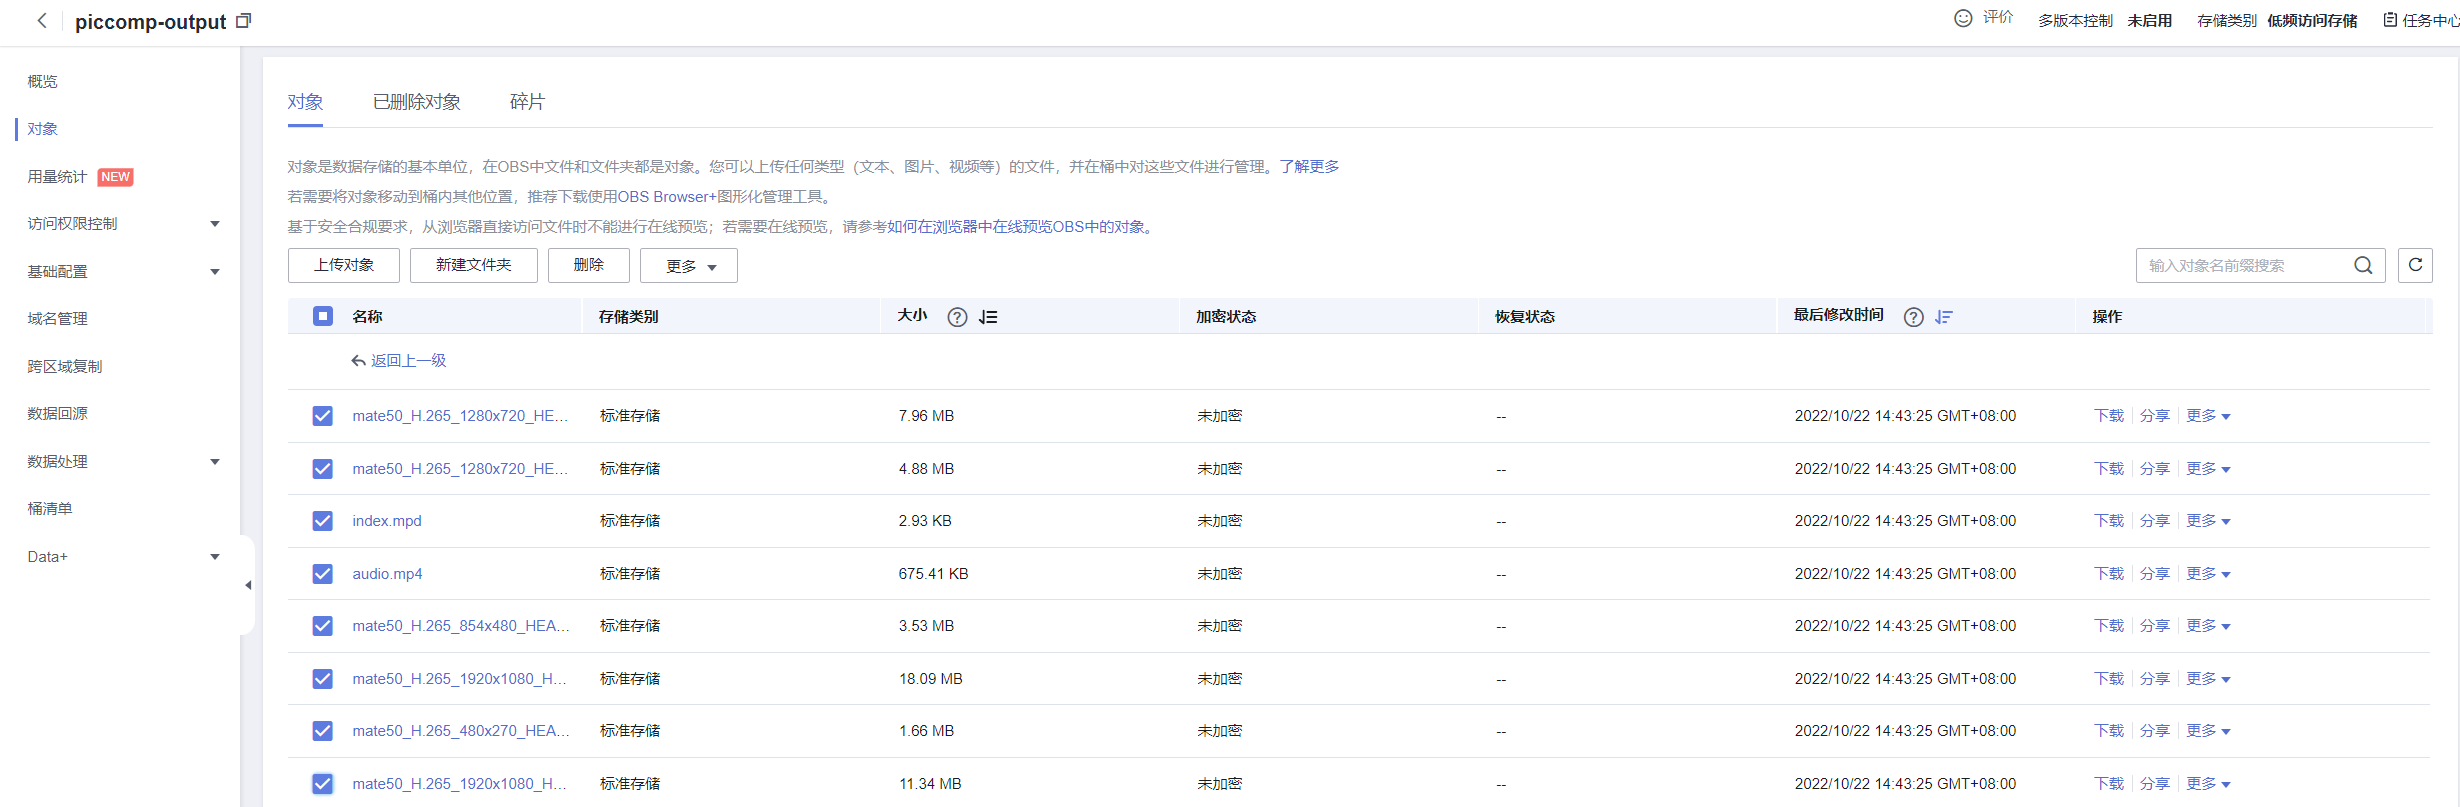Open 更多 menu for 7.96 MB row
Viewport: 2460px width, 807px height.
2208,416
